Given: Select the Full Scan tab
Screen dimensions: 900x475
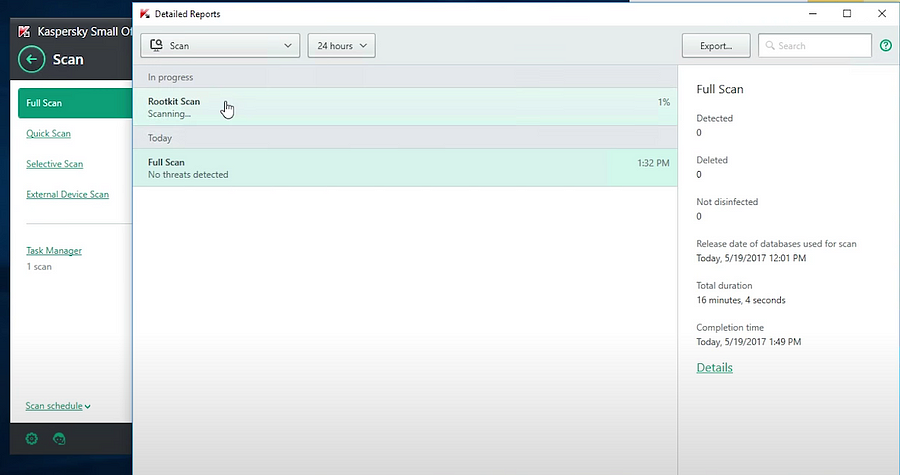Looking at the screenshot, I should (x=75, y=103).
